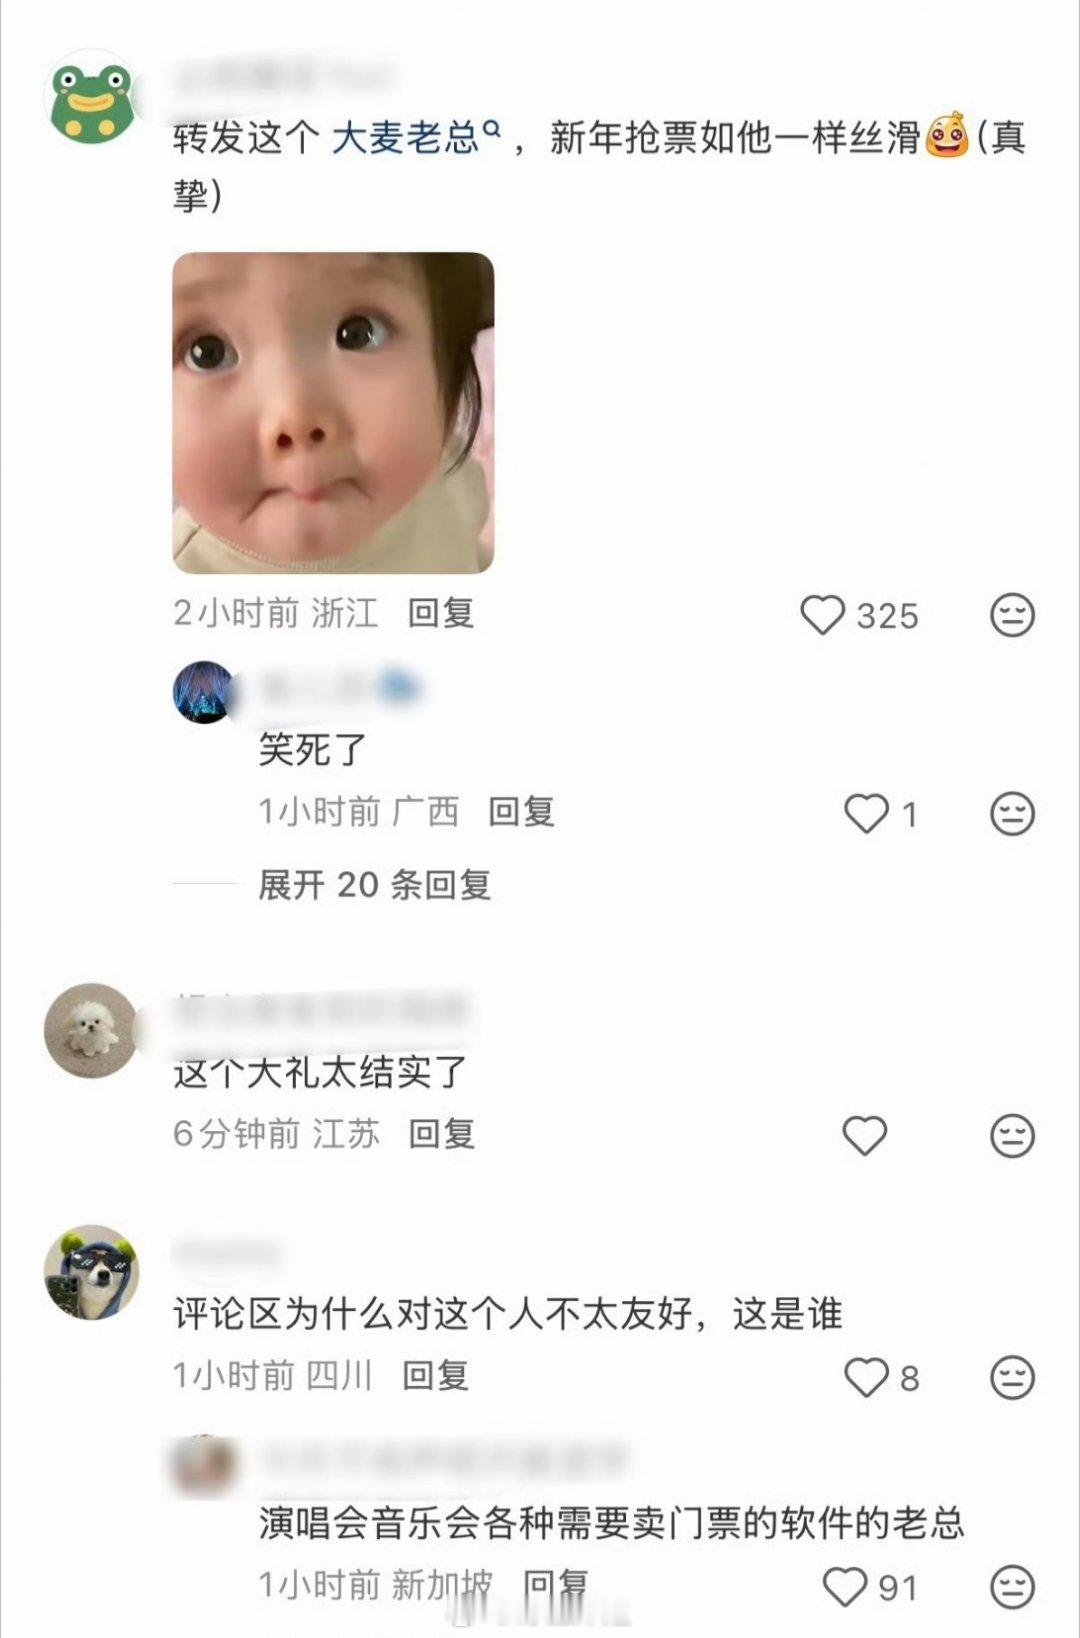Like the comment asking 这是谁
Image resolution: width=1080 pixels, height=1638 pixels.
coord(866,1377)
